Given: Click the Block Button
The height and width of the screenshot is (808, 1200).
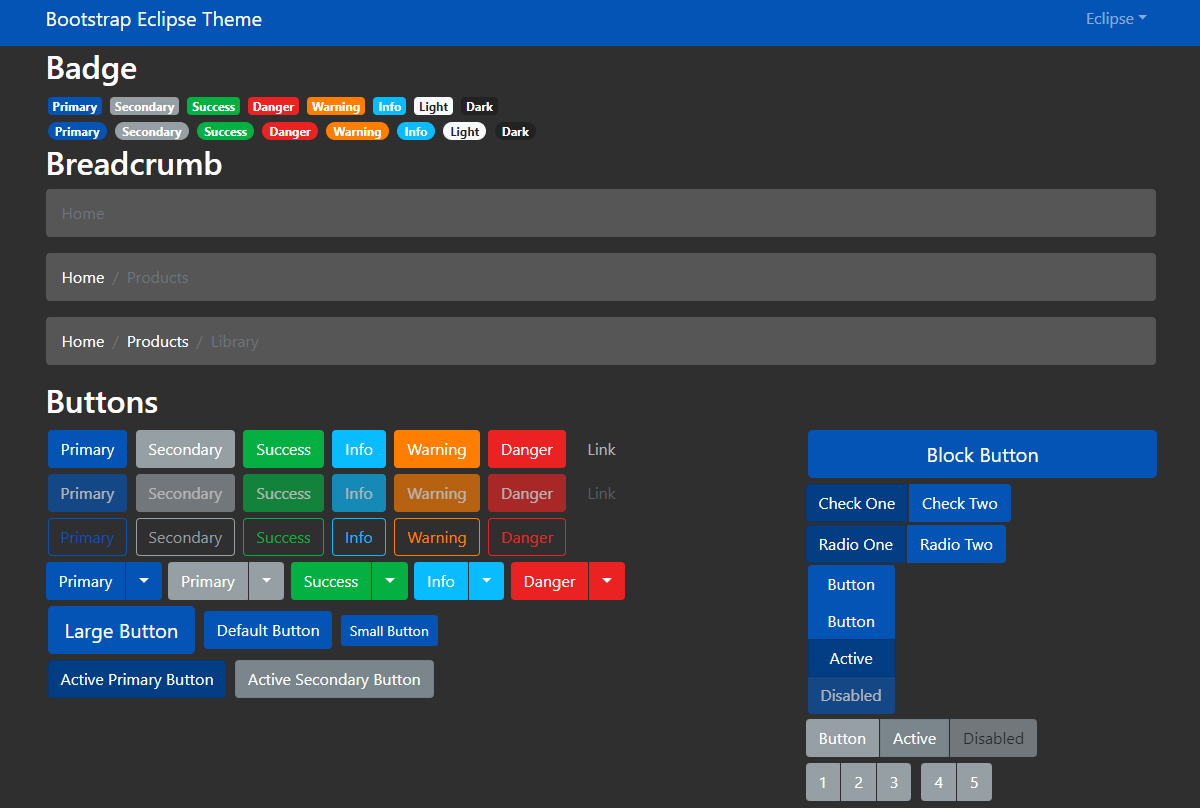Looking at the screenshot, I should tap(981, 454).
